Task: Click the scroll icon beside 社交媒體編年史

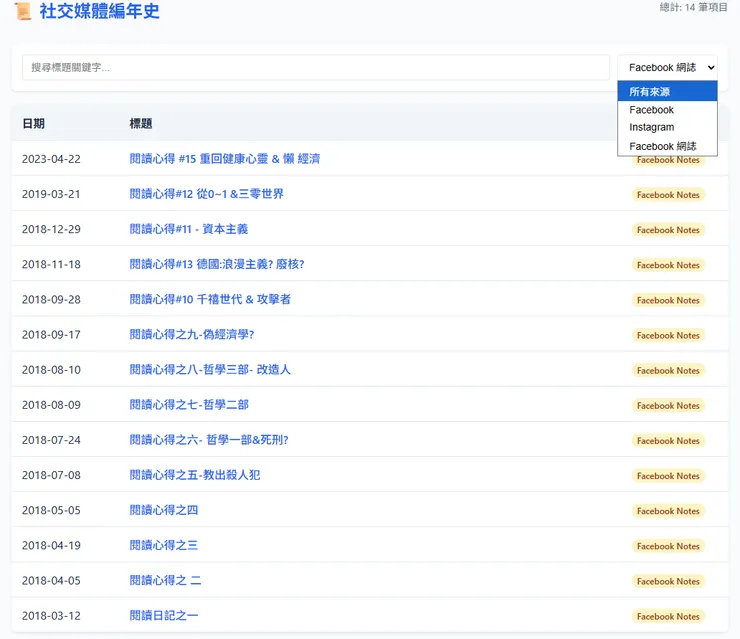Action: [23, 11]
